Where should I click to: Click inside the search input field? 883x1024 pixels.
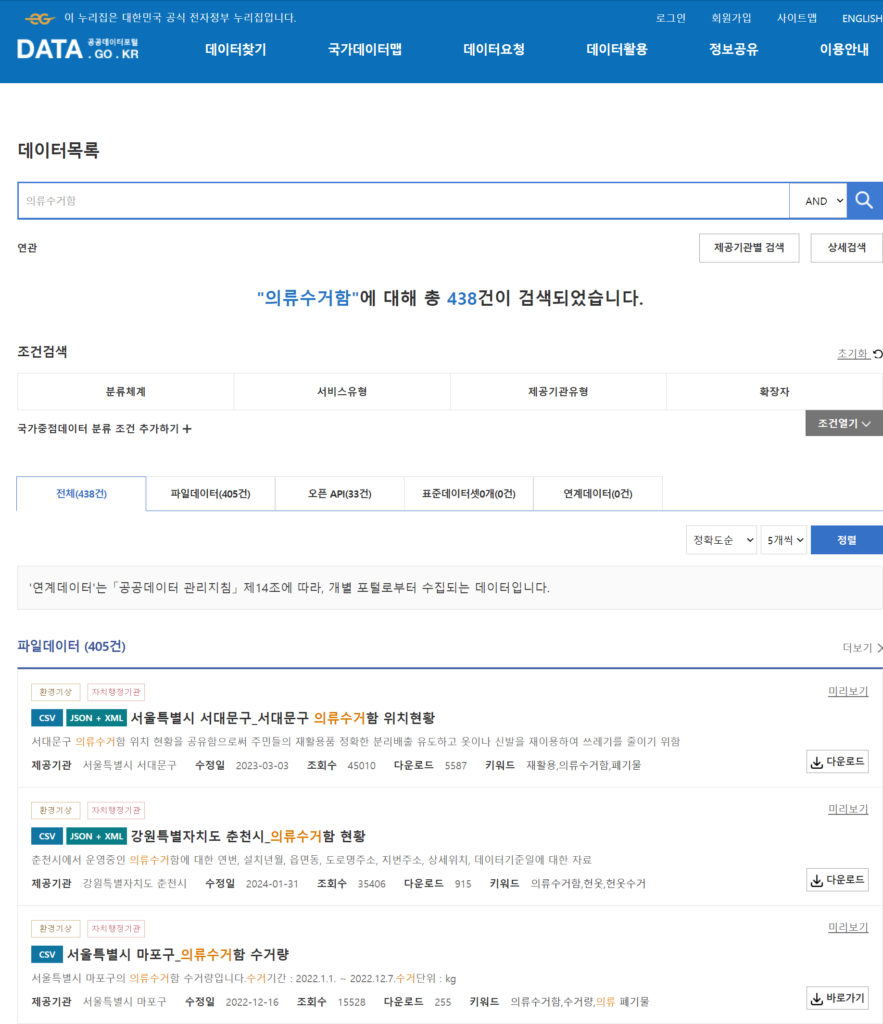(x=400, y=200)
